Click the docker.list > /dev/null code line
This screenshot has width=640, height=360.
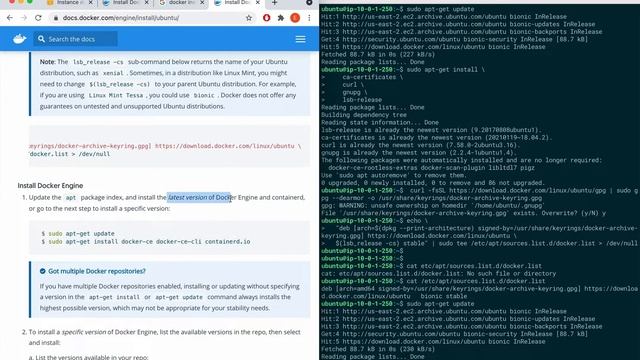70,154
